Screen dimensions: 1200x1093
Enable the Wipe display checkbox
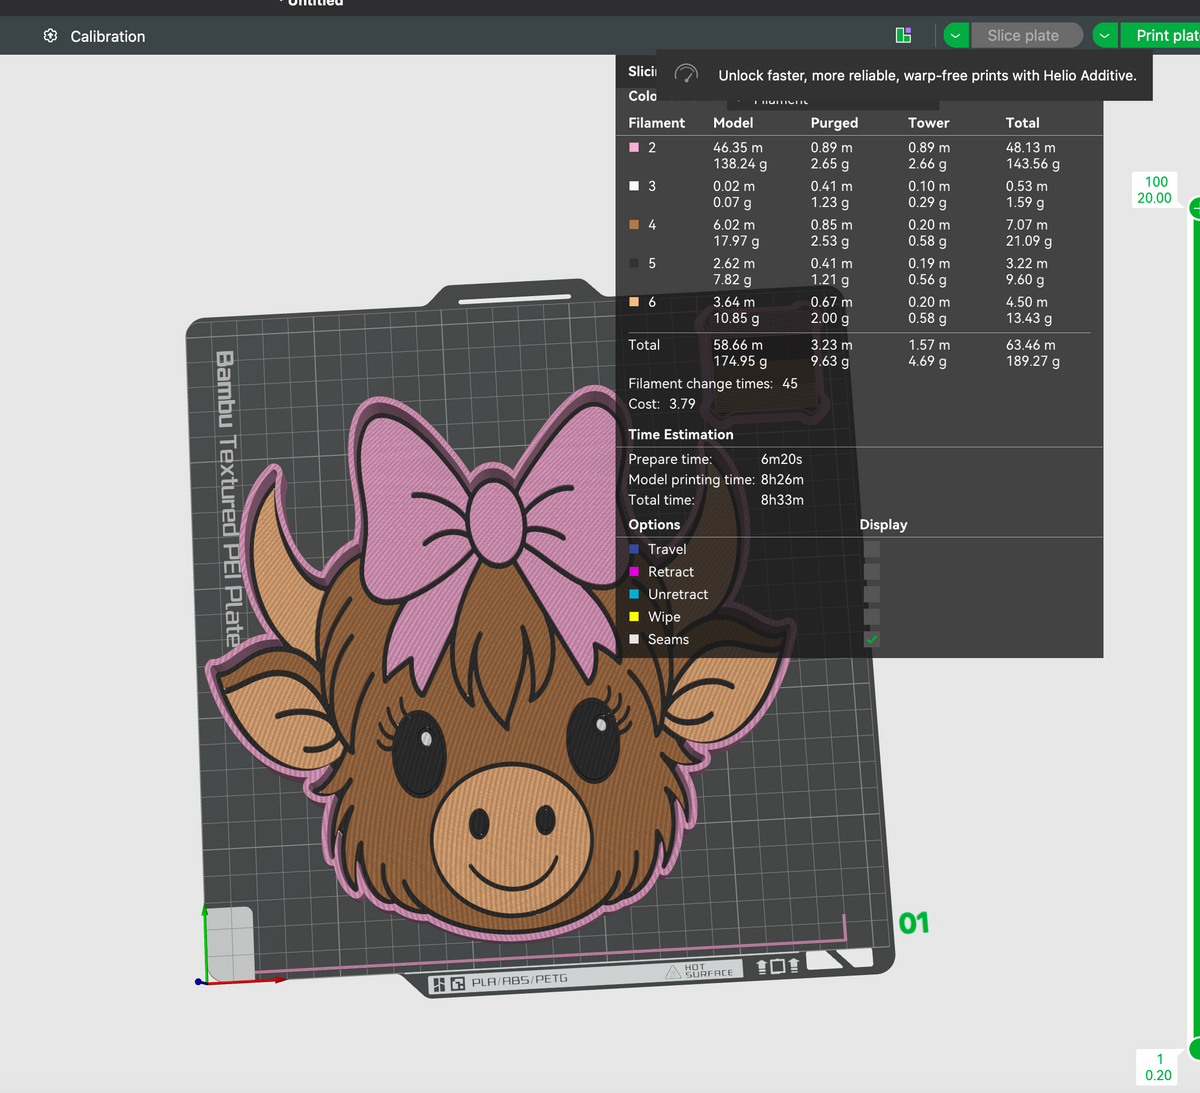pos(872,617)
